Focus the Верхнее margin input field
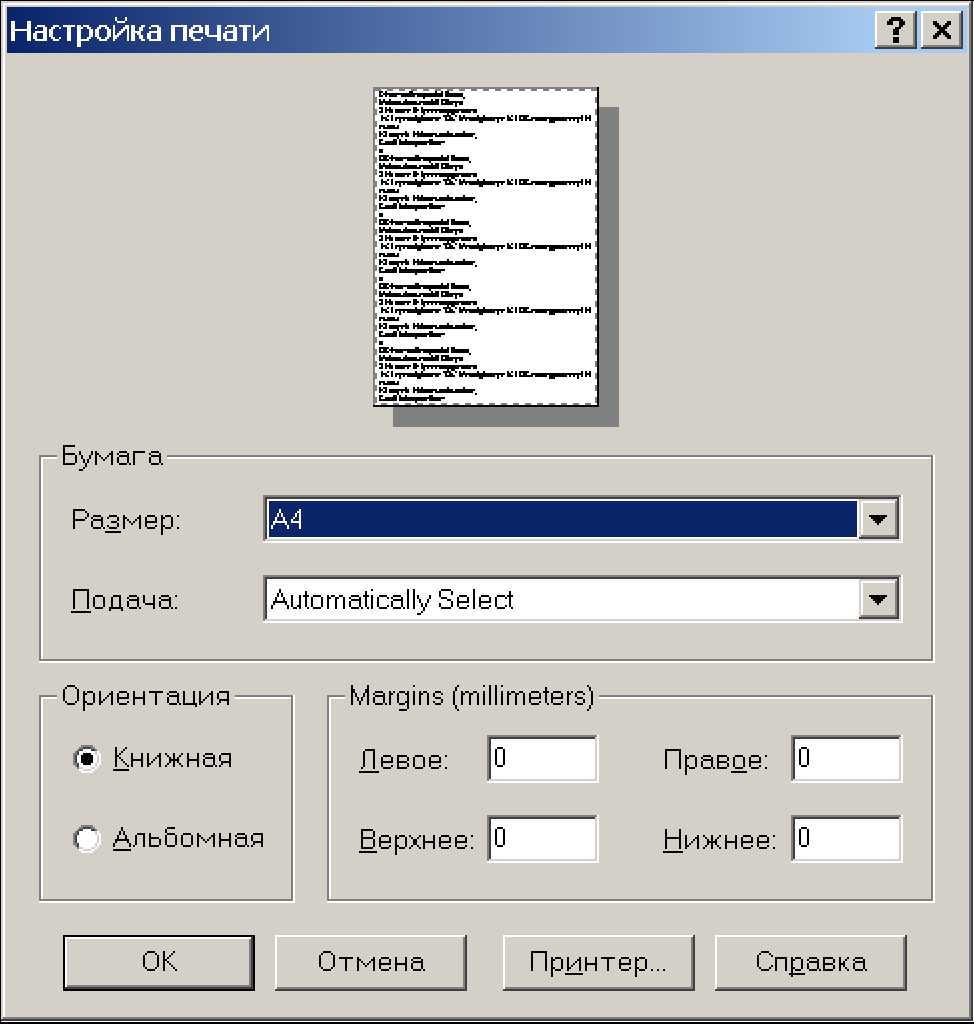This screenshot has width=974, height=1024. coord(542,839)
